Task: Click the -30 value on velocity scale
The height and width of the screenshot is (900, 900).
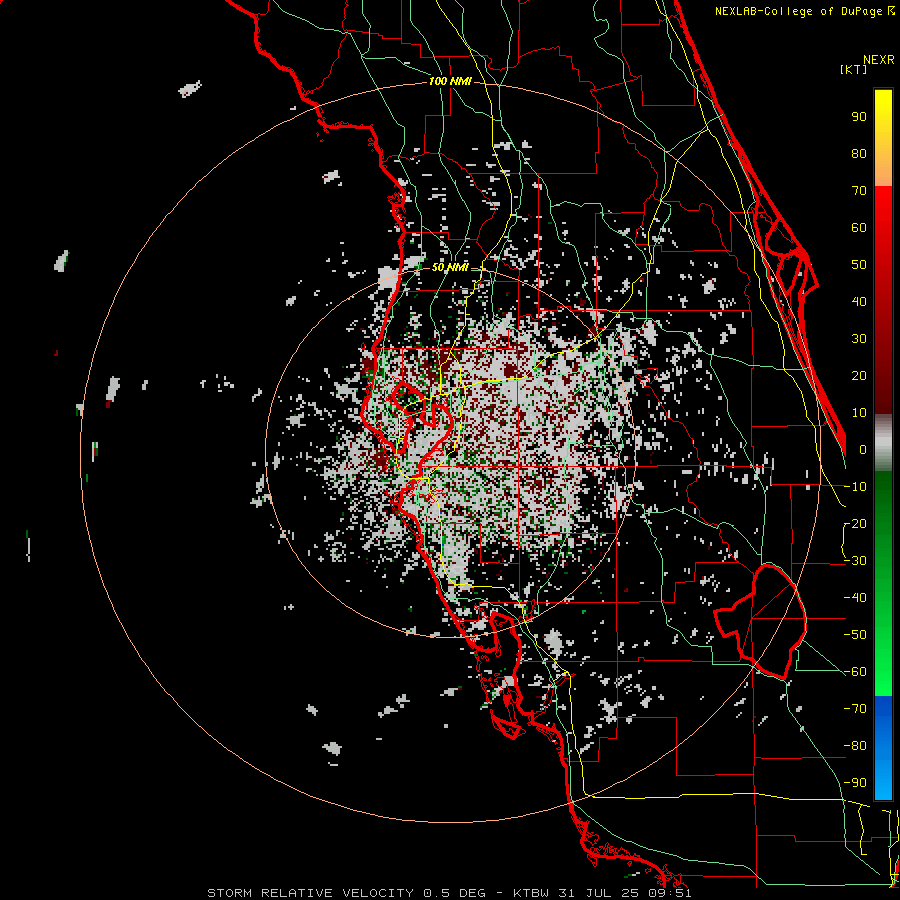Action: (855, 561)
